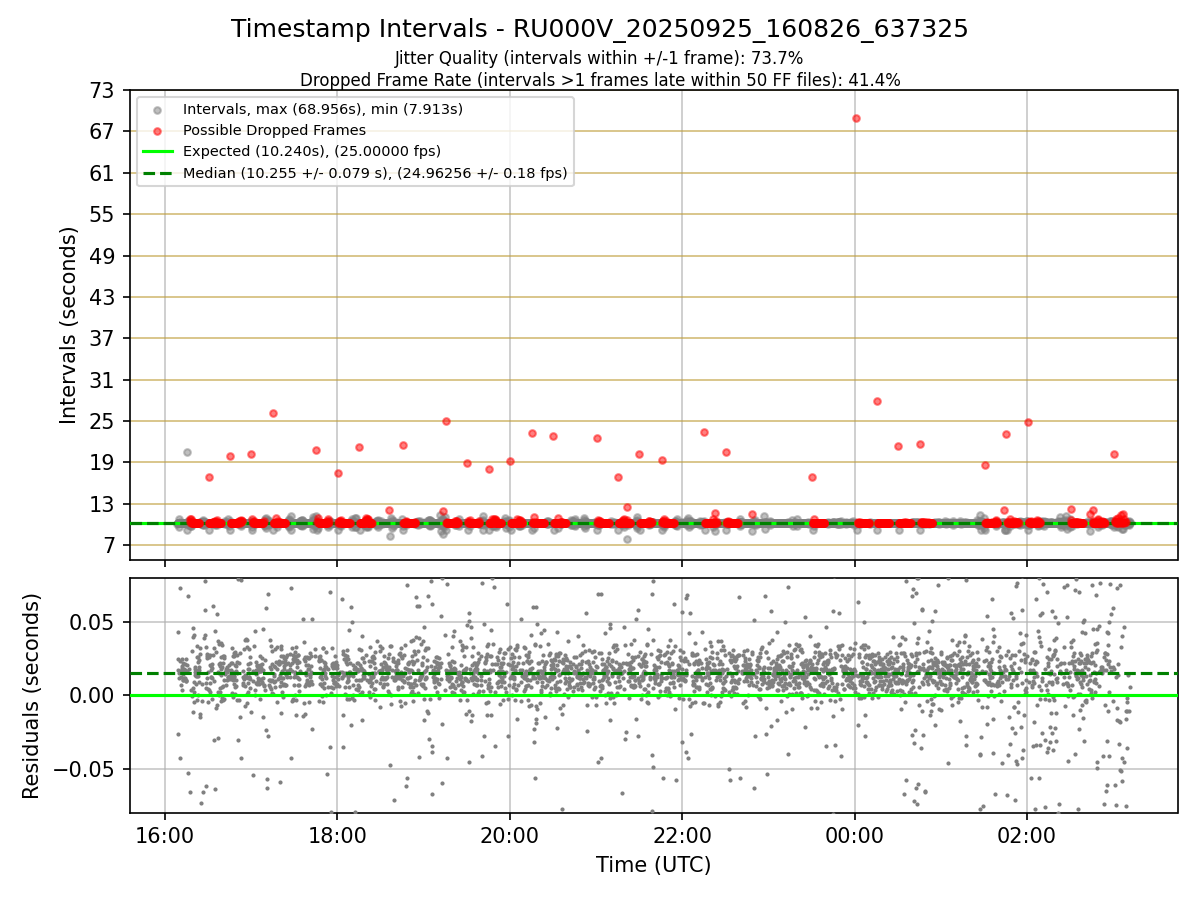Select the 'Dropped Frame Rate' subtitle line
Image resolution: width=1200 pixels, height=900 pixels.
click(x=600, y=80)
